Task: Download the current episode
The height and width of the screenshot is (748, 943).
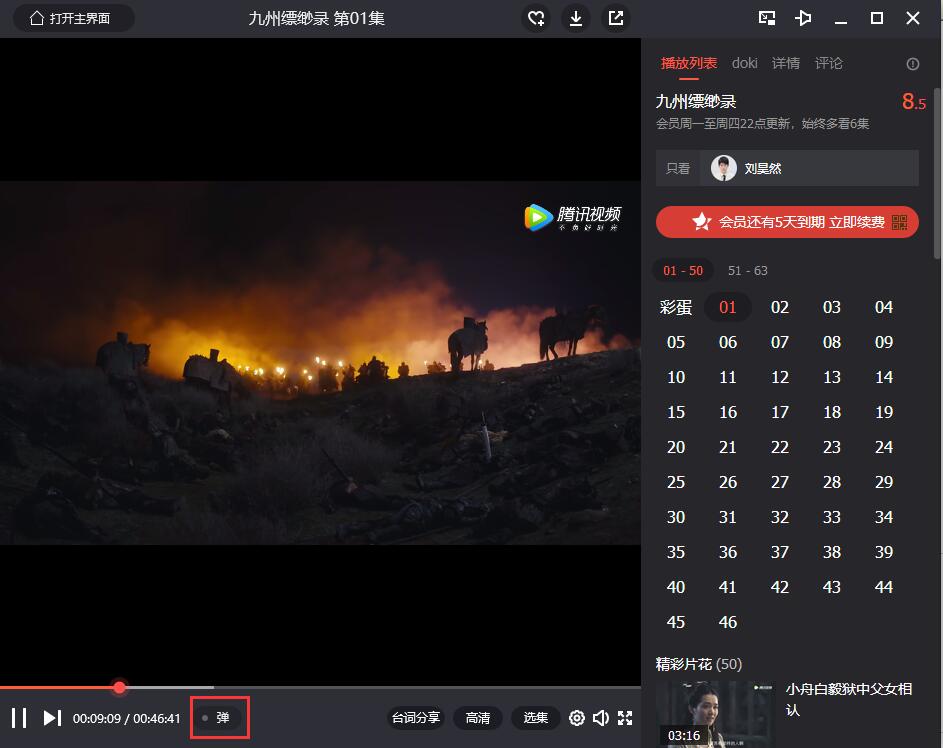Action: pos(576,18)
